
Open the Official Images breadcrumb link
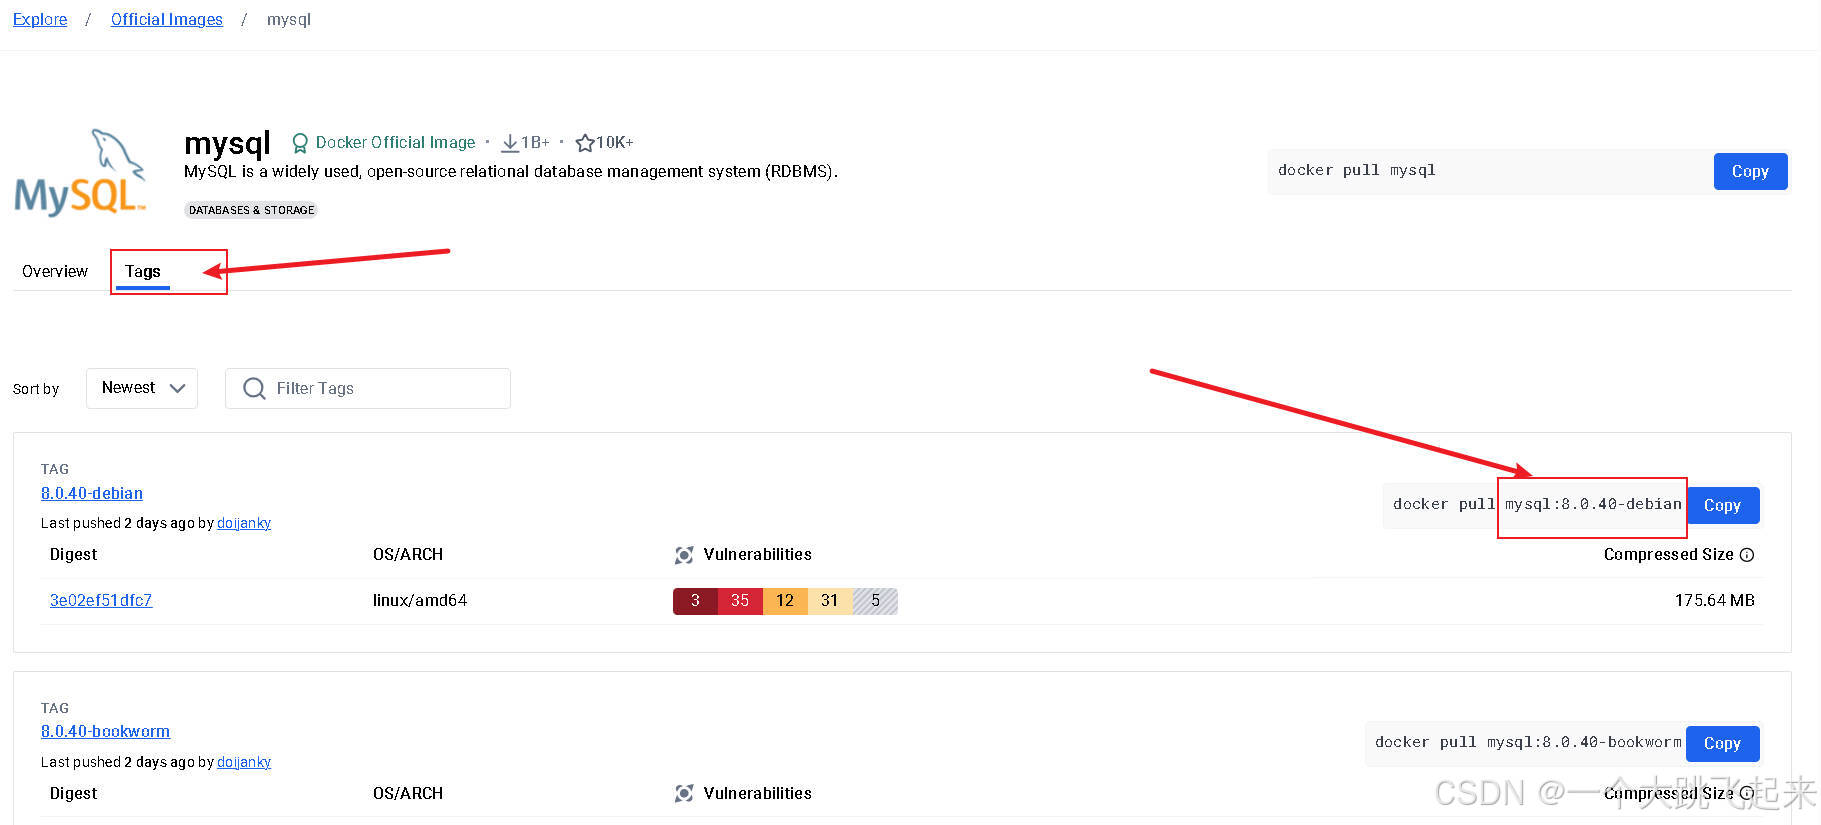(167, 19)
